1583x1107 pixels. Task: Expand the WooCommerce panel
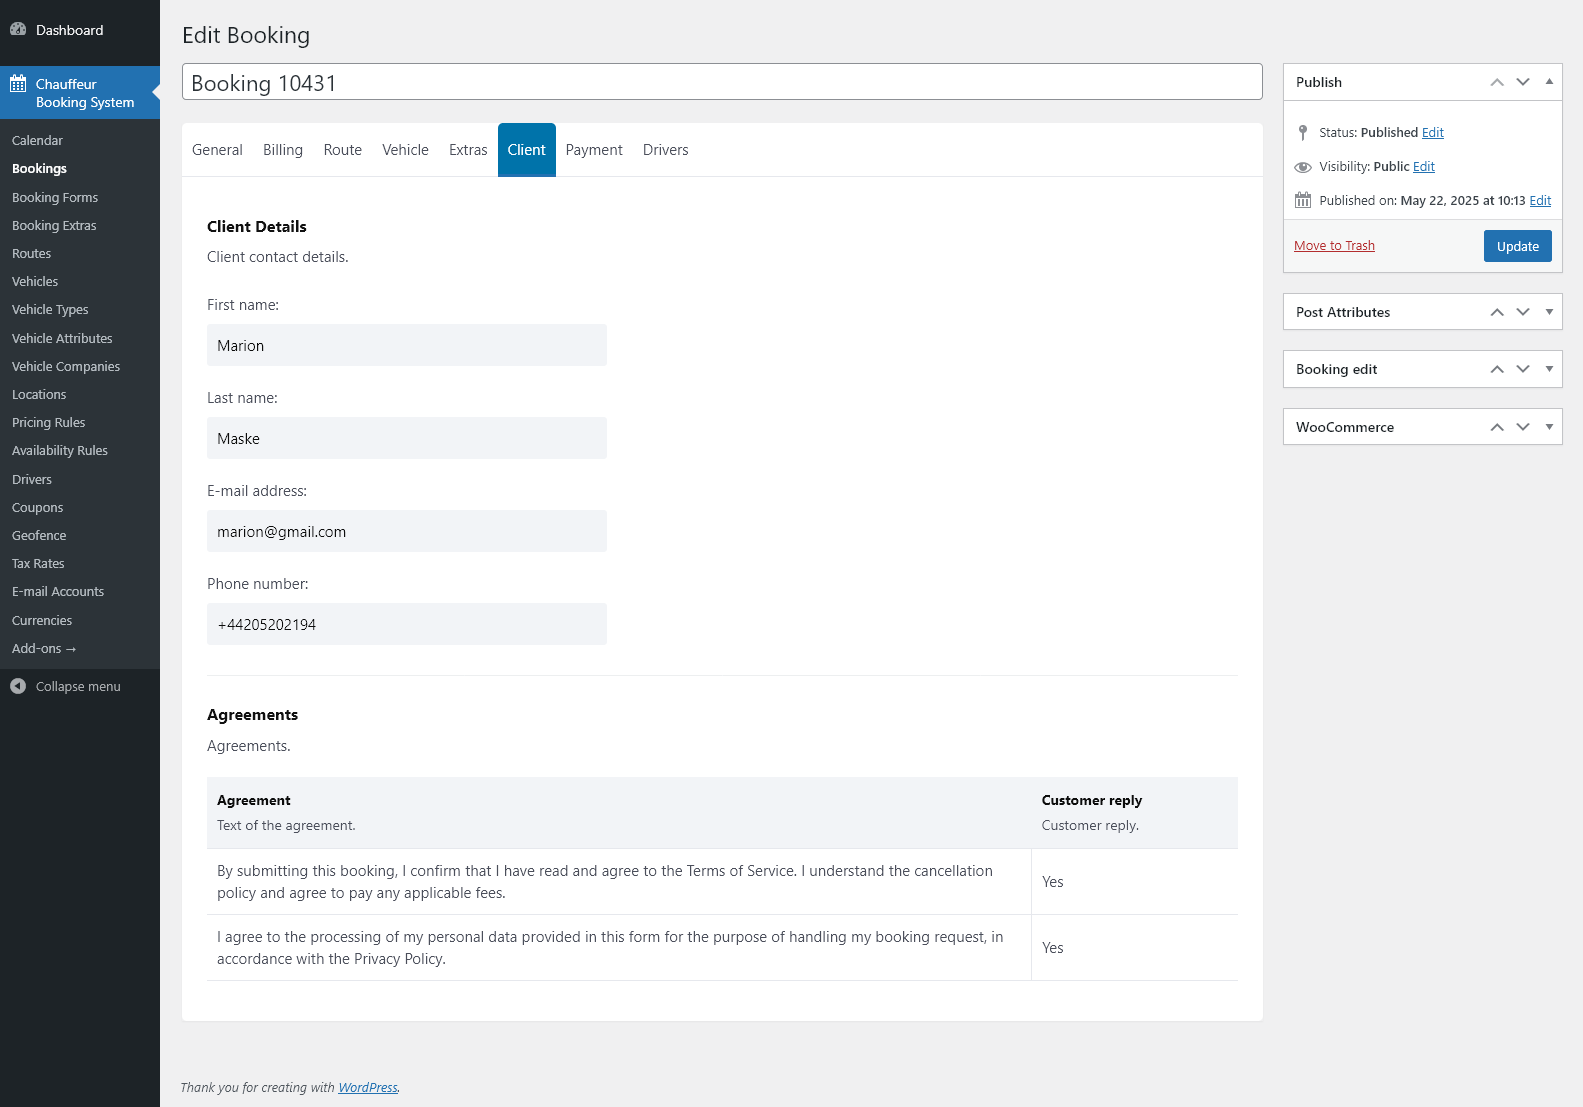1549,427
